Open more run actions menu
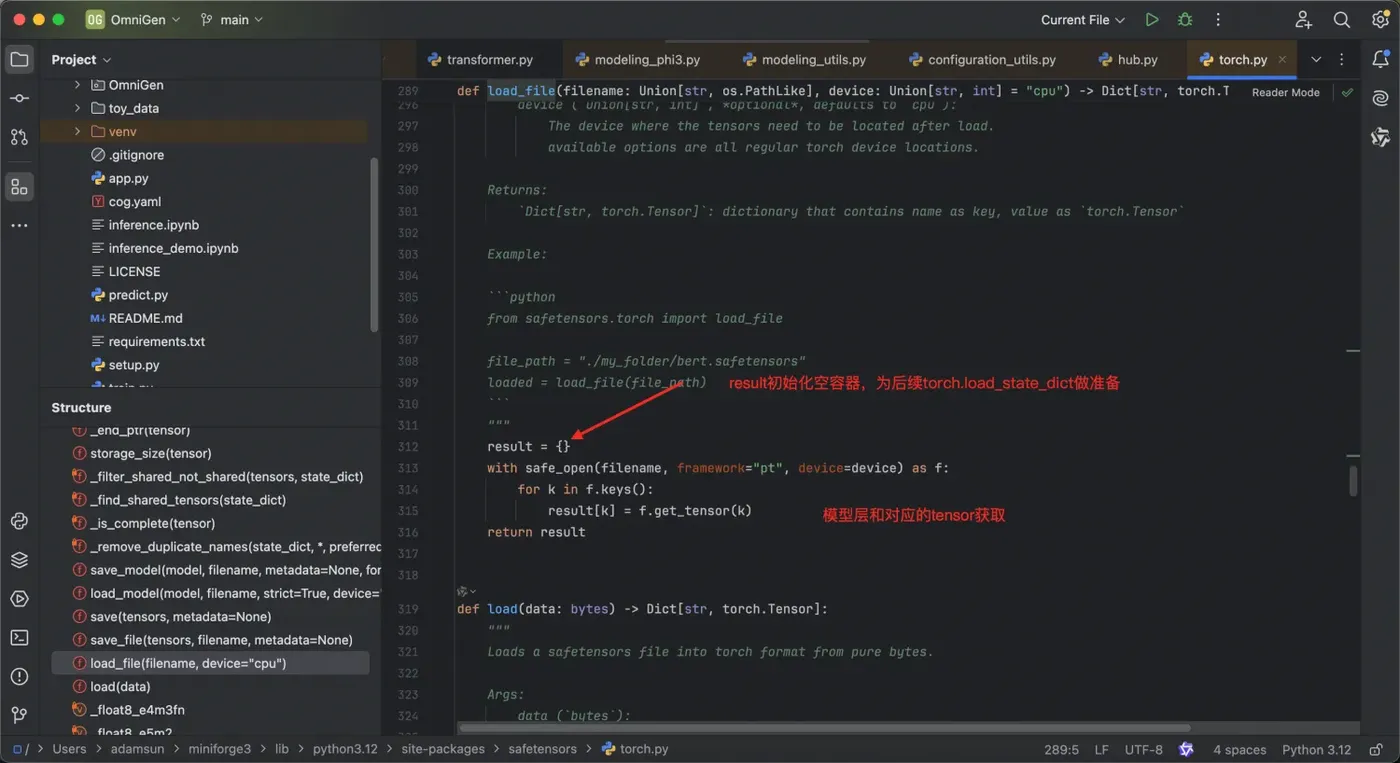The height and width of the screenshot is (763, 1400). [x=1218, y=20]
